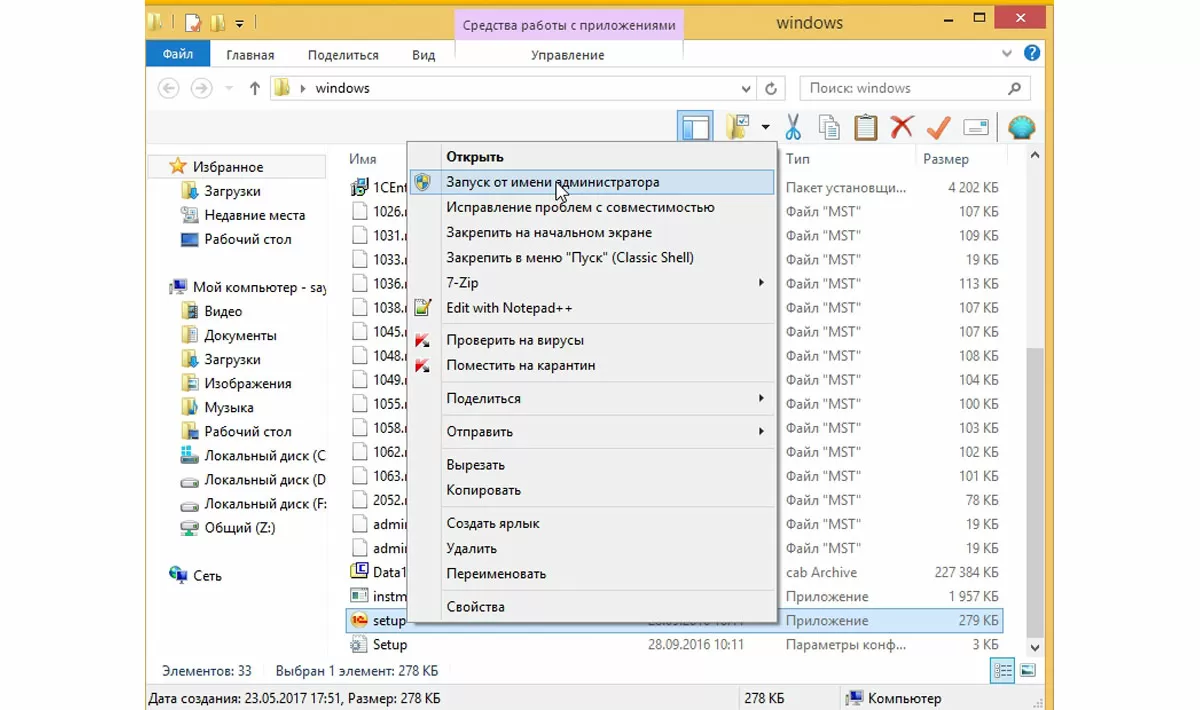Open the Главная ribbon tab
The width and height of the screenshot is (1200, 710).
(x=250, y=55)
